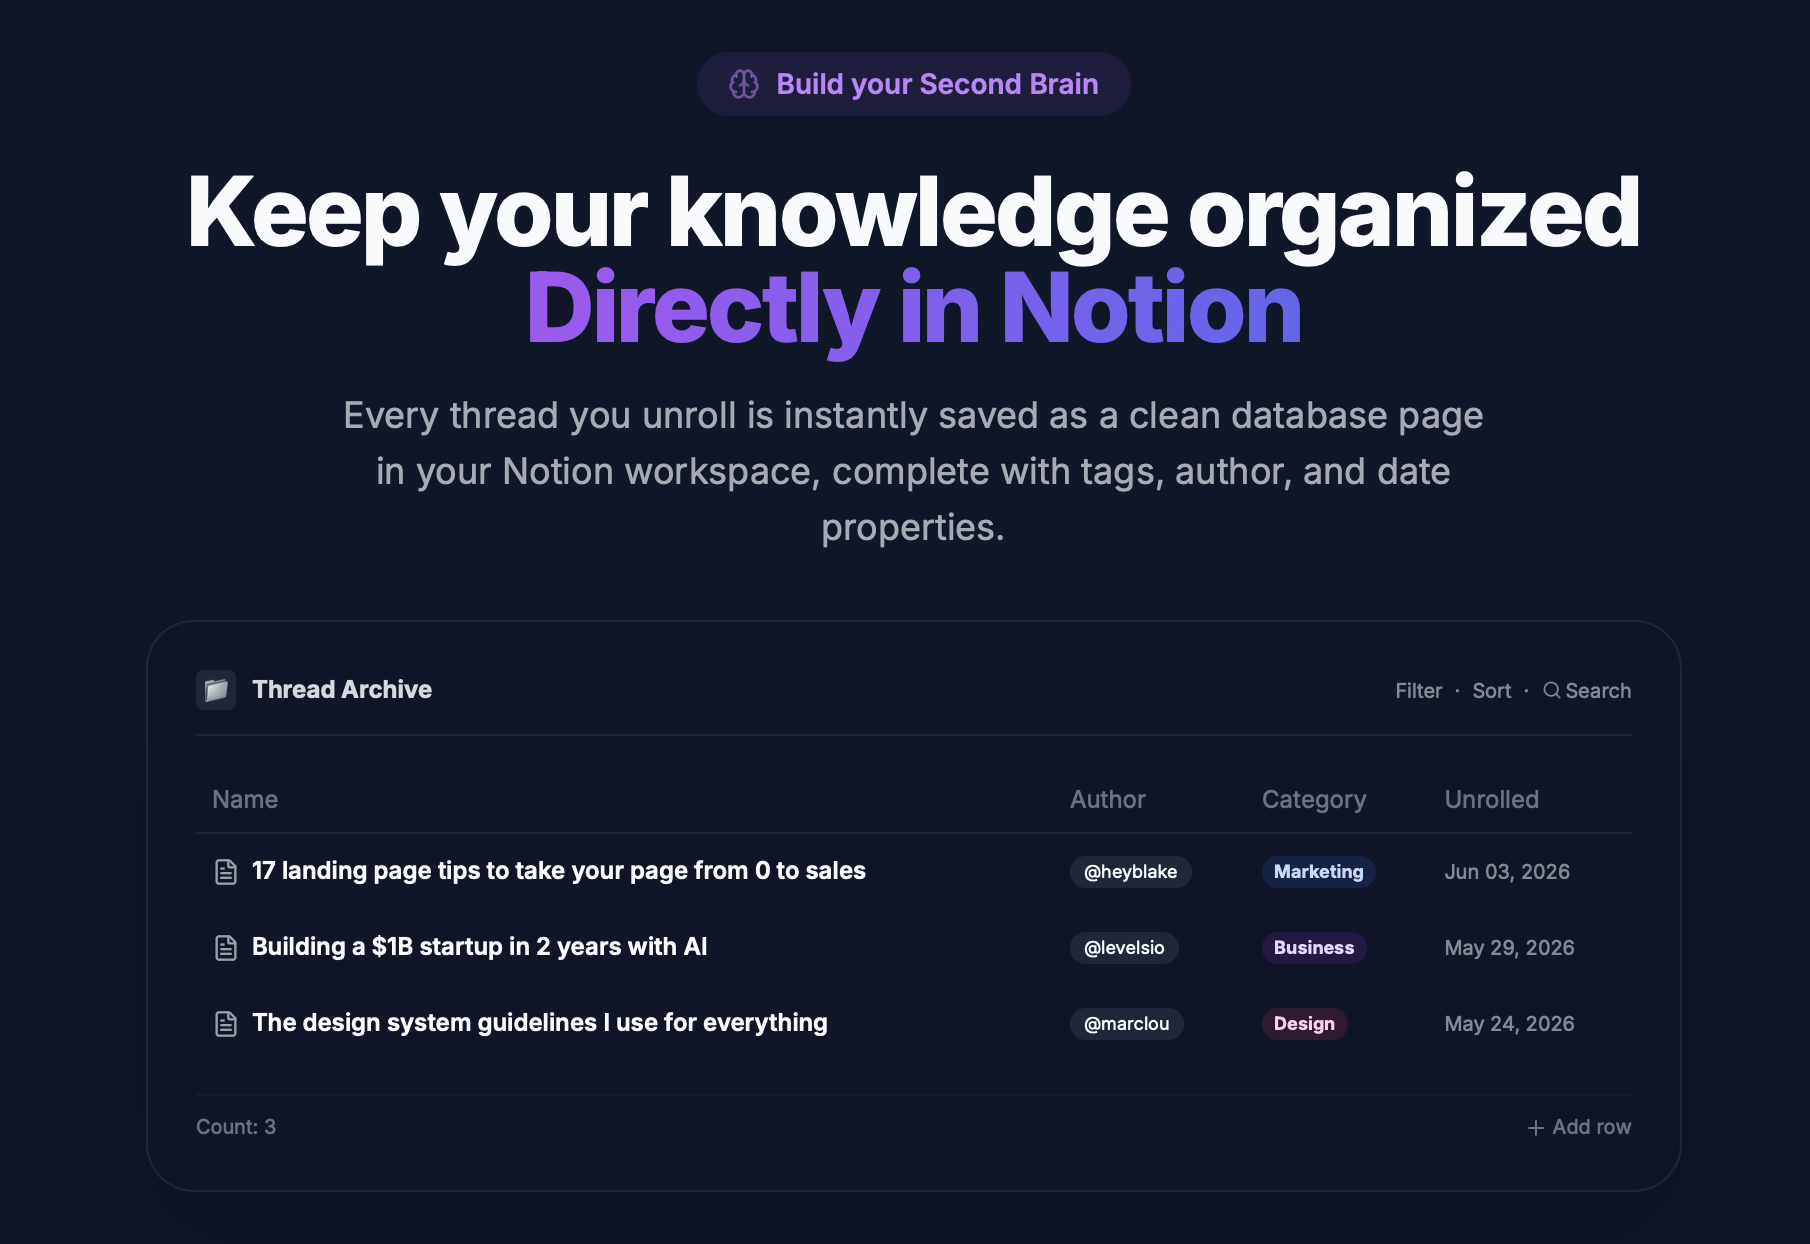Click the @marclou author tag
Viewport: 1810px width, 1244px height.
1126,1024
